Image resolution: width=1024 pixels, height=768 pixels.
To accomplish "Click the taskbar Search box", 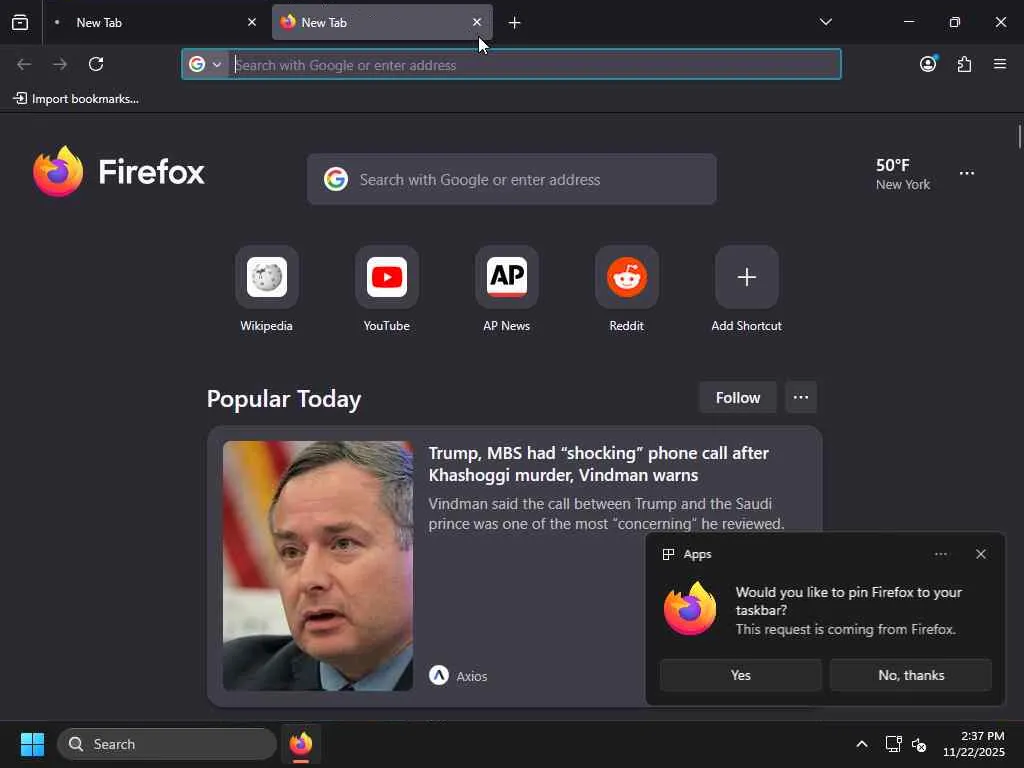I will coord(167,744).
